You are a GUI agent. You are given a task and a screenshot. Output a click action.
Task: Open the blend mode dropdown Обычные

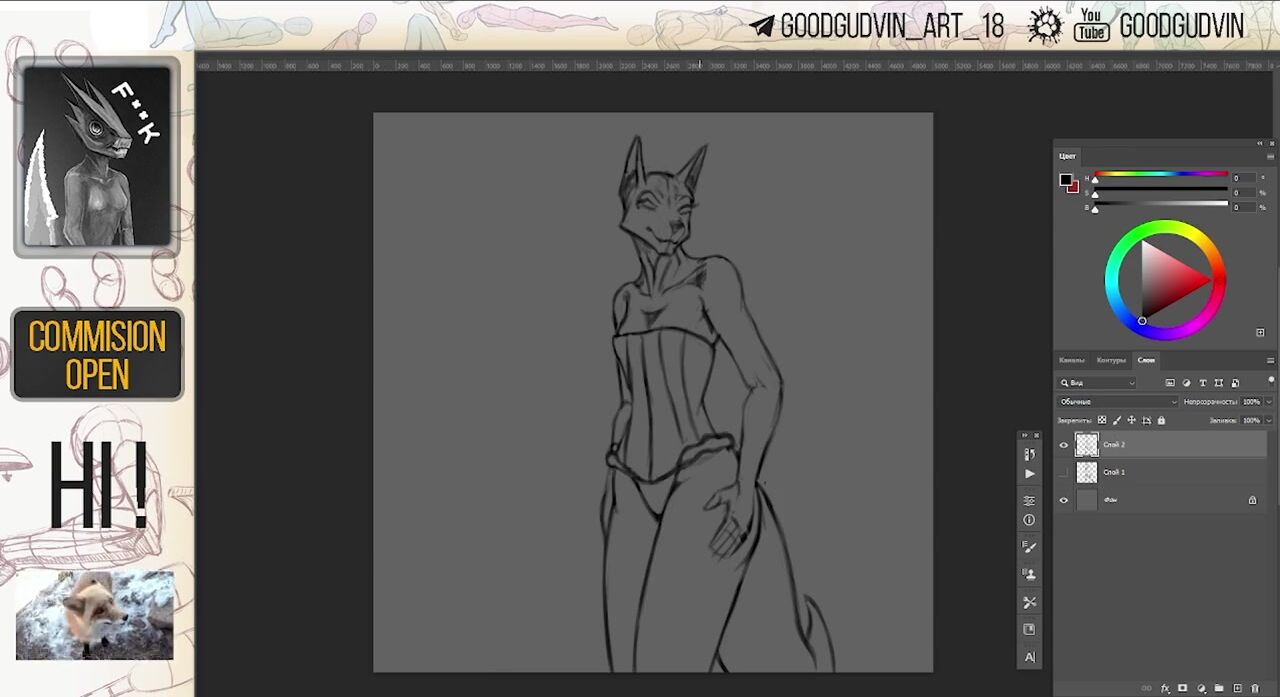click(1118, 402)
